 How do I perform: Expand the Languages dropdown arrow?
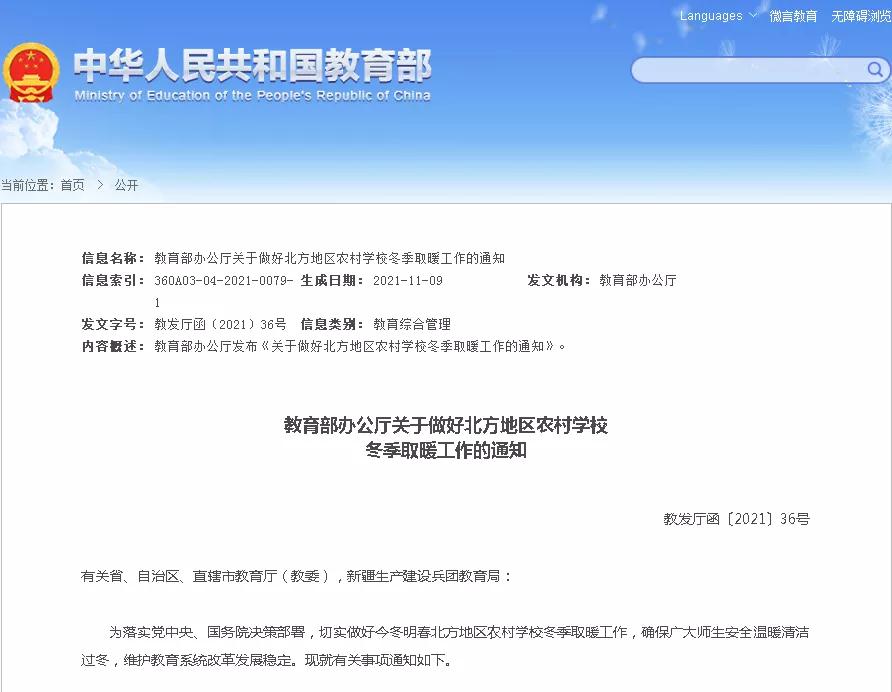[753, 16]
